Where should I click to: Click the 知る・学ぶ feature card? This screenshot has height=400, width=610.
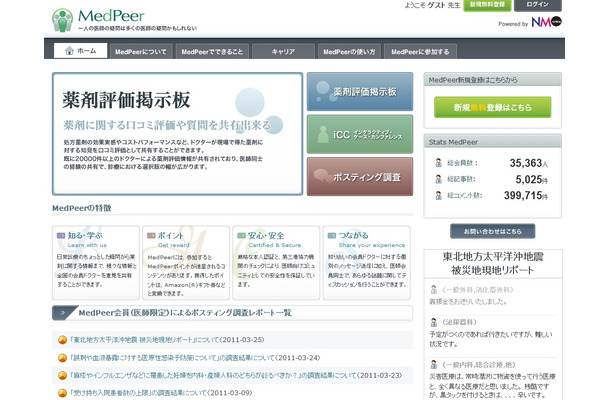coord(96,263)
